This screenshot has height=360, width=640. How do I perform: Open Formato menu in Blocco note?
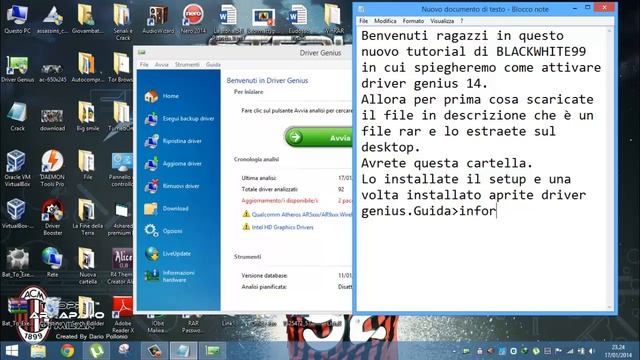(x=413, y=21)
